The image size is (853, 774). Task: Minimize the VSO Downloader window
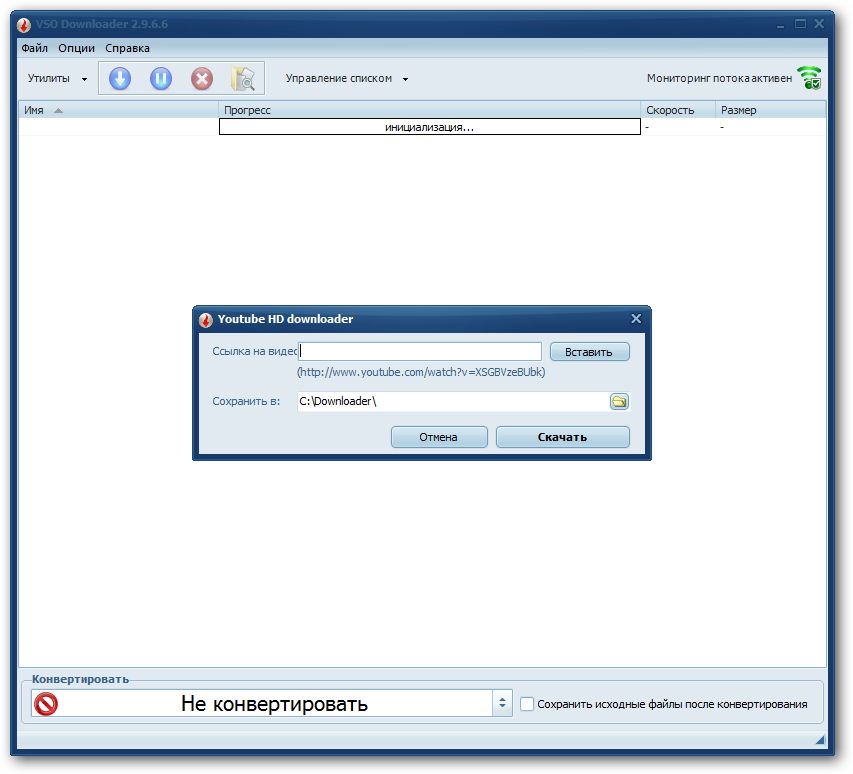781,24
